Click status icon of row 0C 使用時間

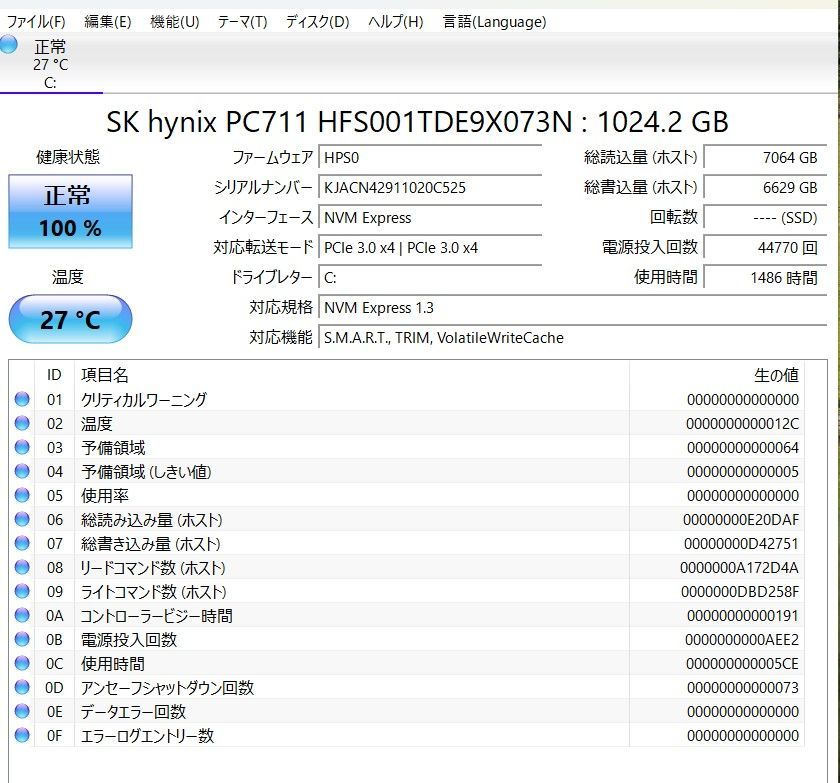pos(22,663)
